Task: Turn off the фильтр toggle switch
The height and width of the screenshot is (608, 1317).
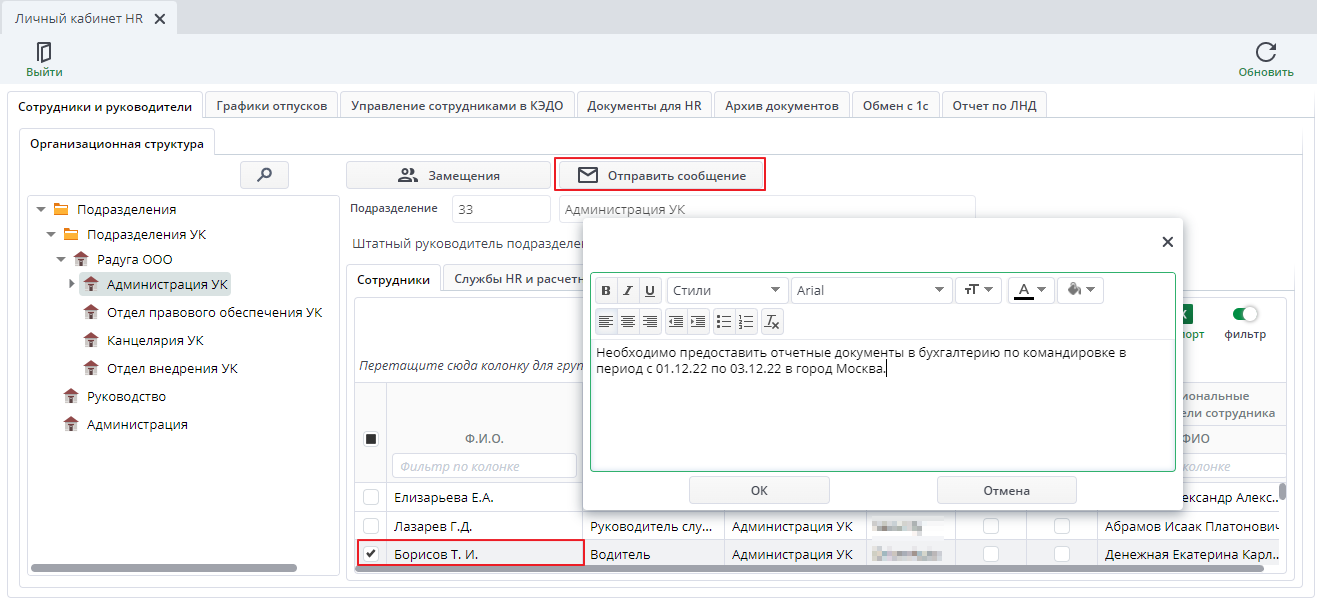Action: tap(1245, 314)
